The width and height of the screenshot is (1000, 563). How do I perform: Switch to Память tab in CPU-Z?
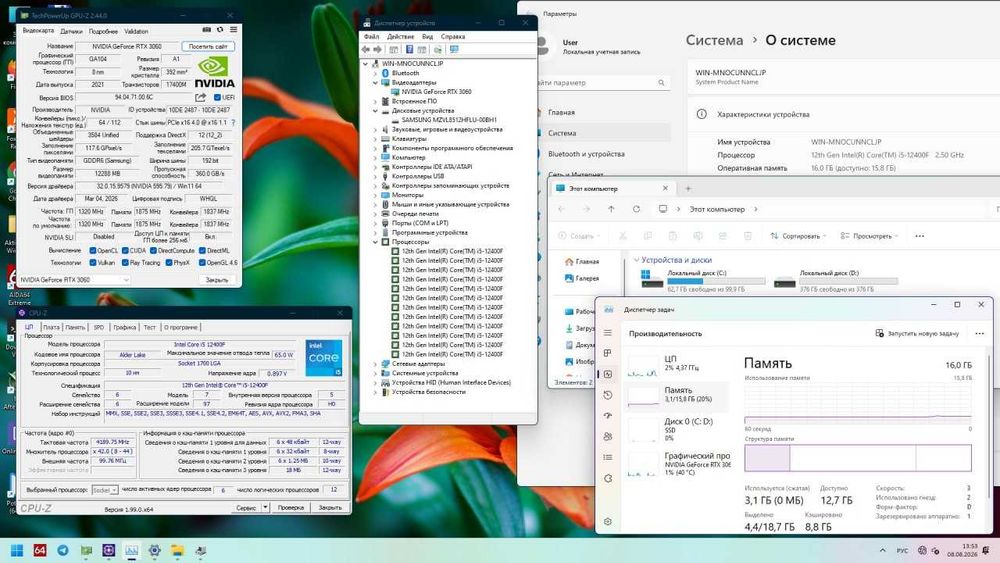[75, 327]
